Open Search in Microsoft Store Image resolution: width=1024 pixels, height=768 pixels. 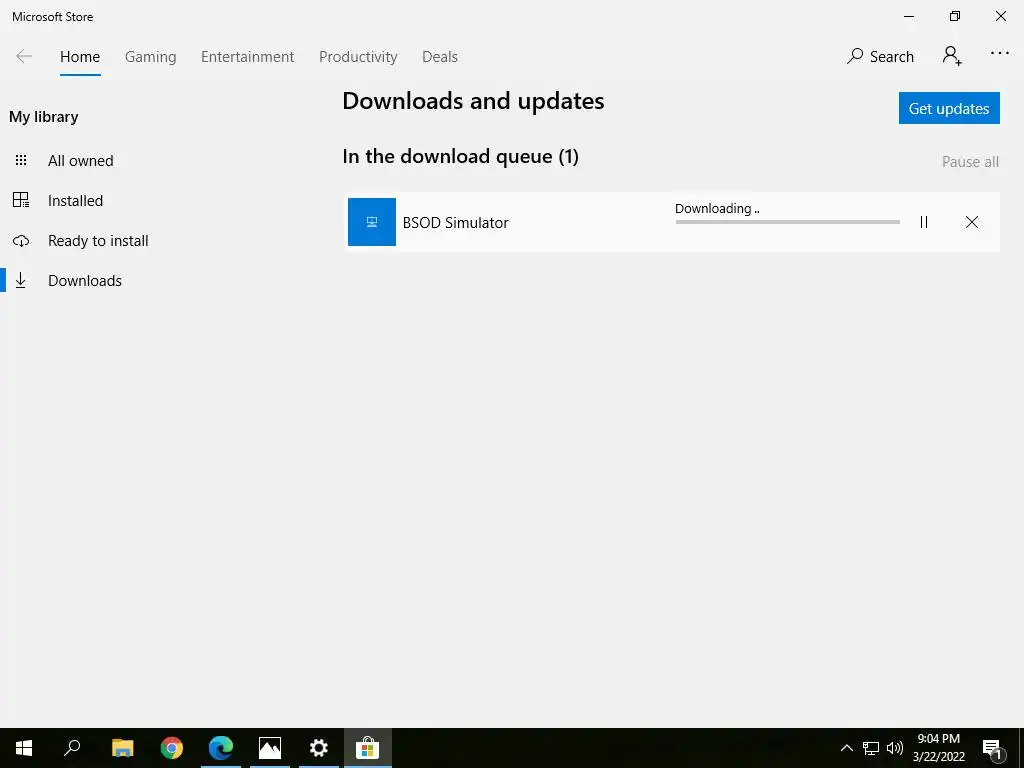click(880, 56)
